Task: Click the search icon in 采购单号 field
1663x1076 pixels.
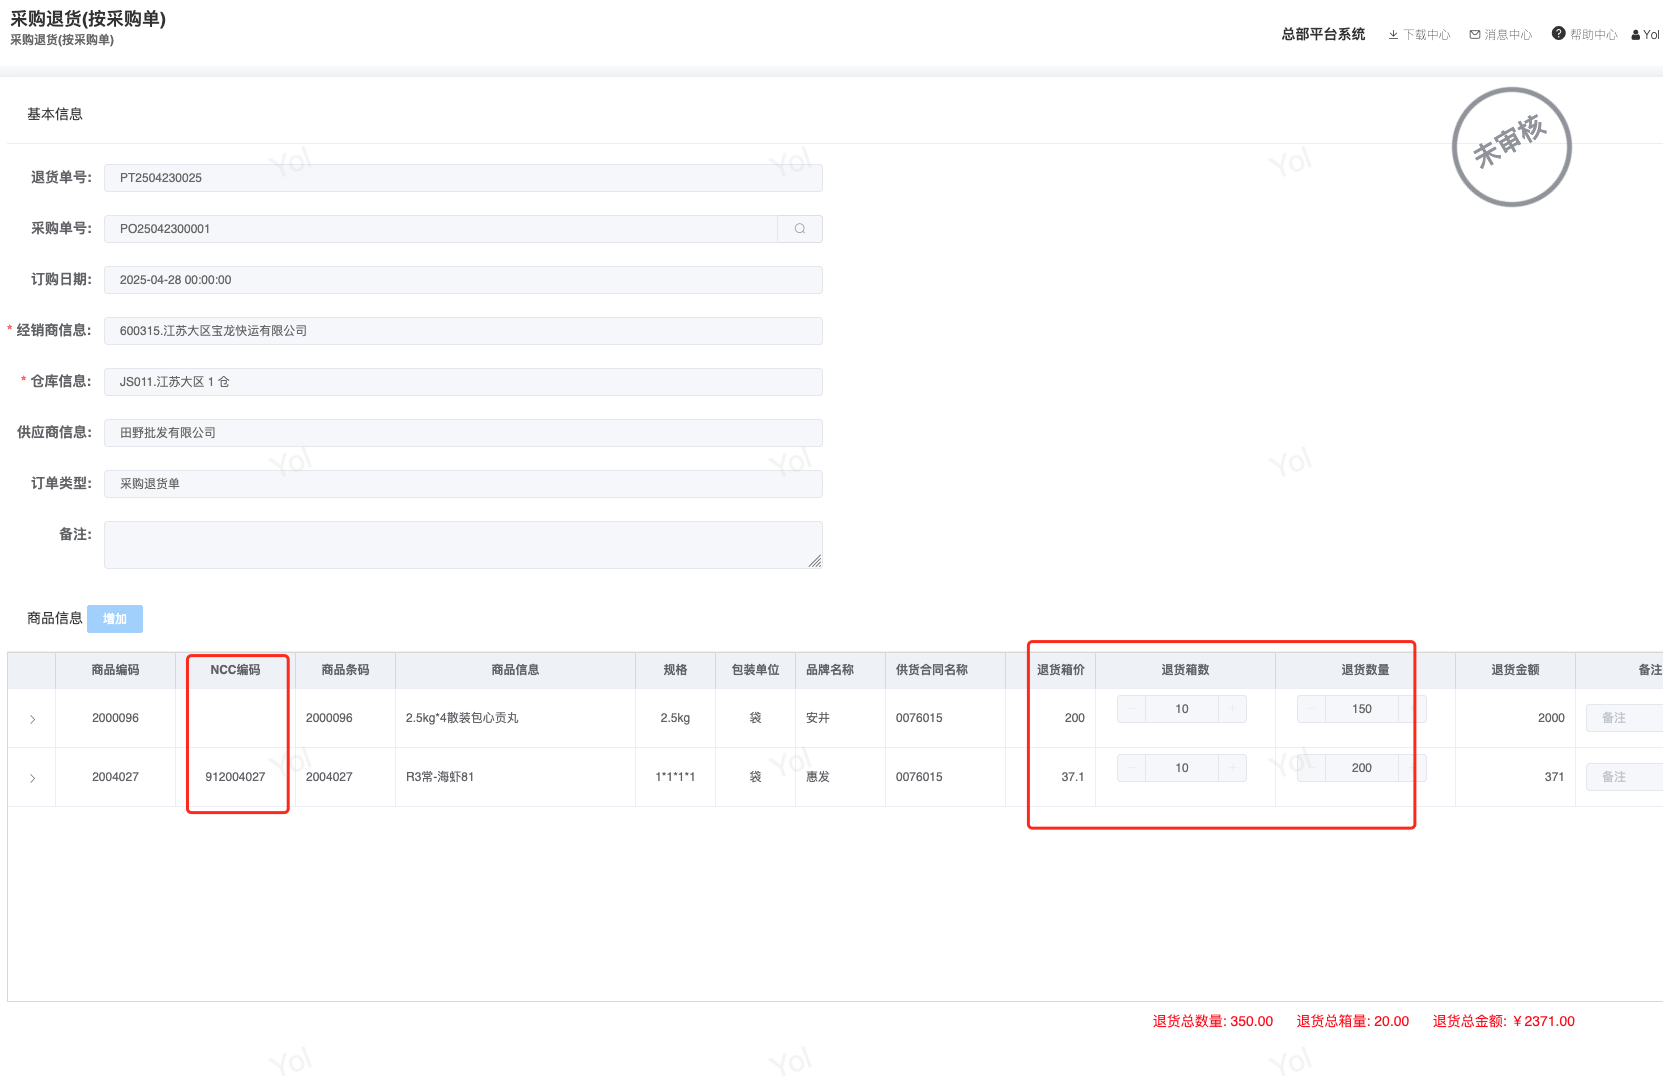Action: pos(800,229)
